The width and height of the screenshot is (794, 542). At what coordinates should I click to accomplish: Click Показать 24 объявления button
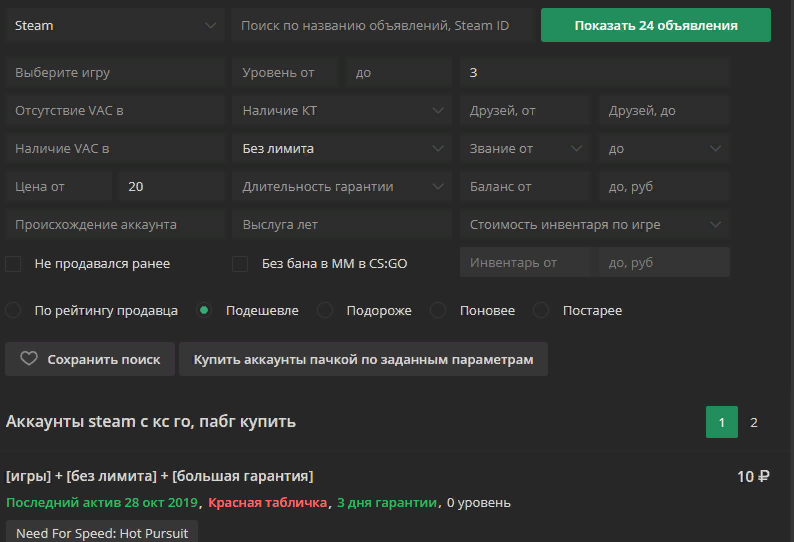click(x=656, y=25)
